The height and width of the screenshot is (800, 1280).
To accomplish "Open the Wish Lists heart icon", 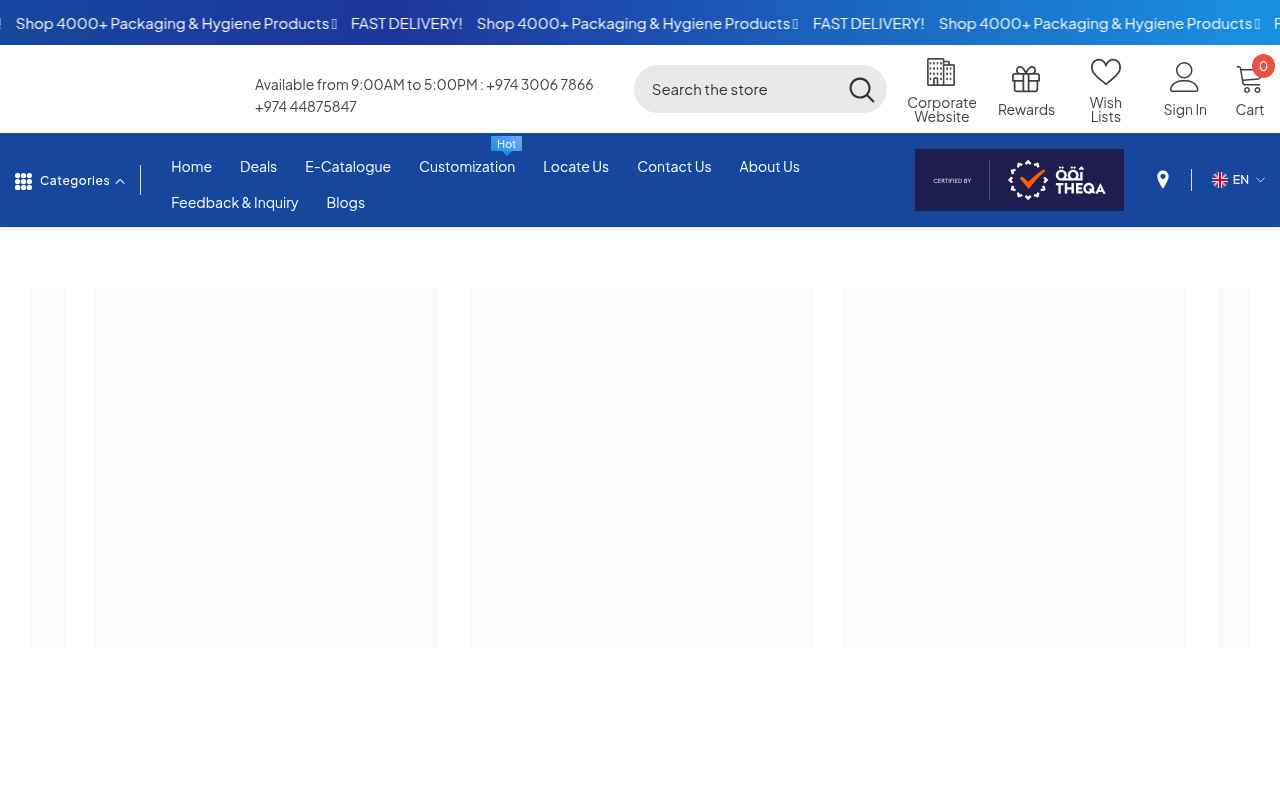I will point(1106,72).
